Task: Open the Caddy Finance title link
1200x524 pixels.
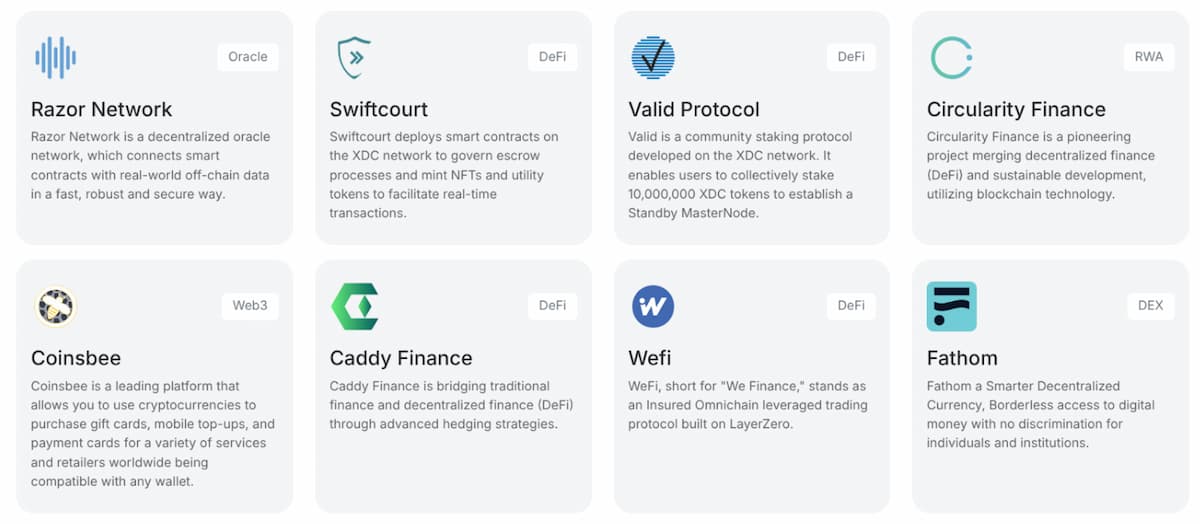Action: pos(401,358)
